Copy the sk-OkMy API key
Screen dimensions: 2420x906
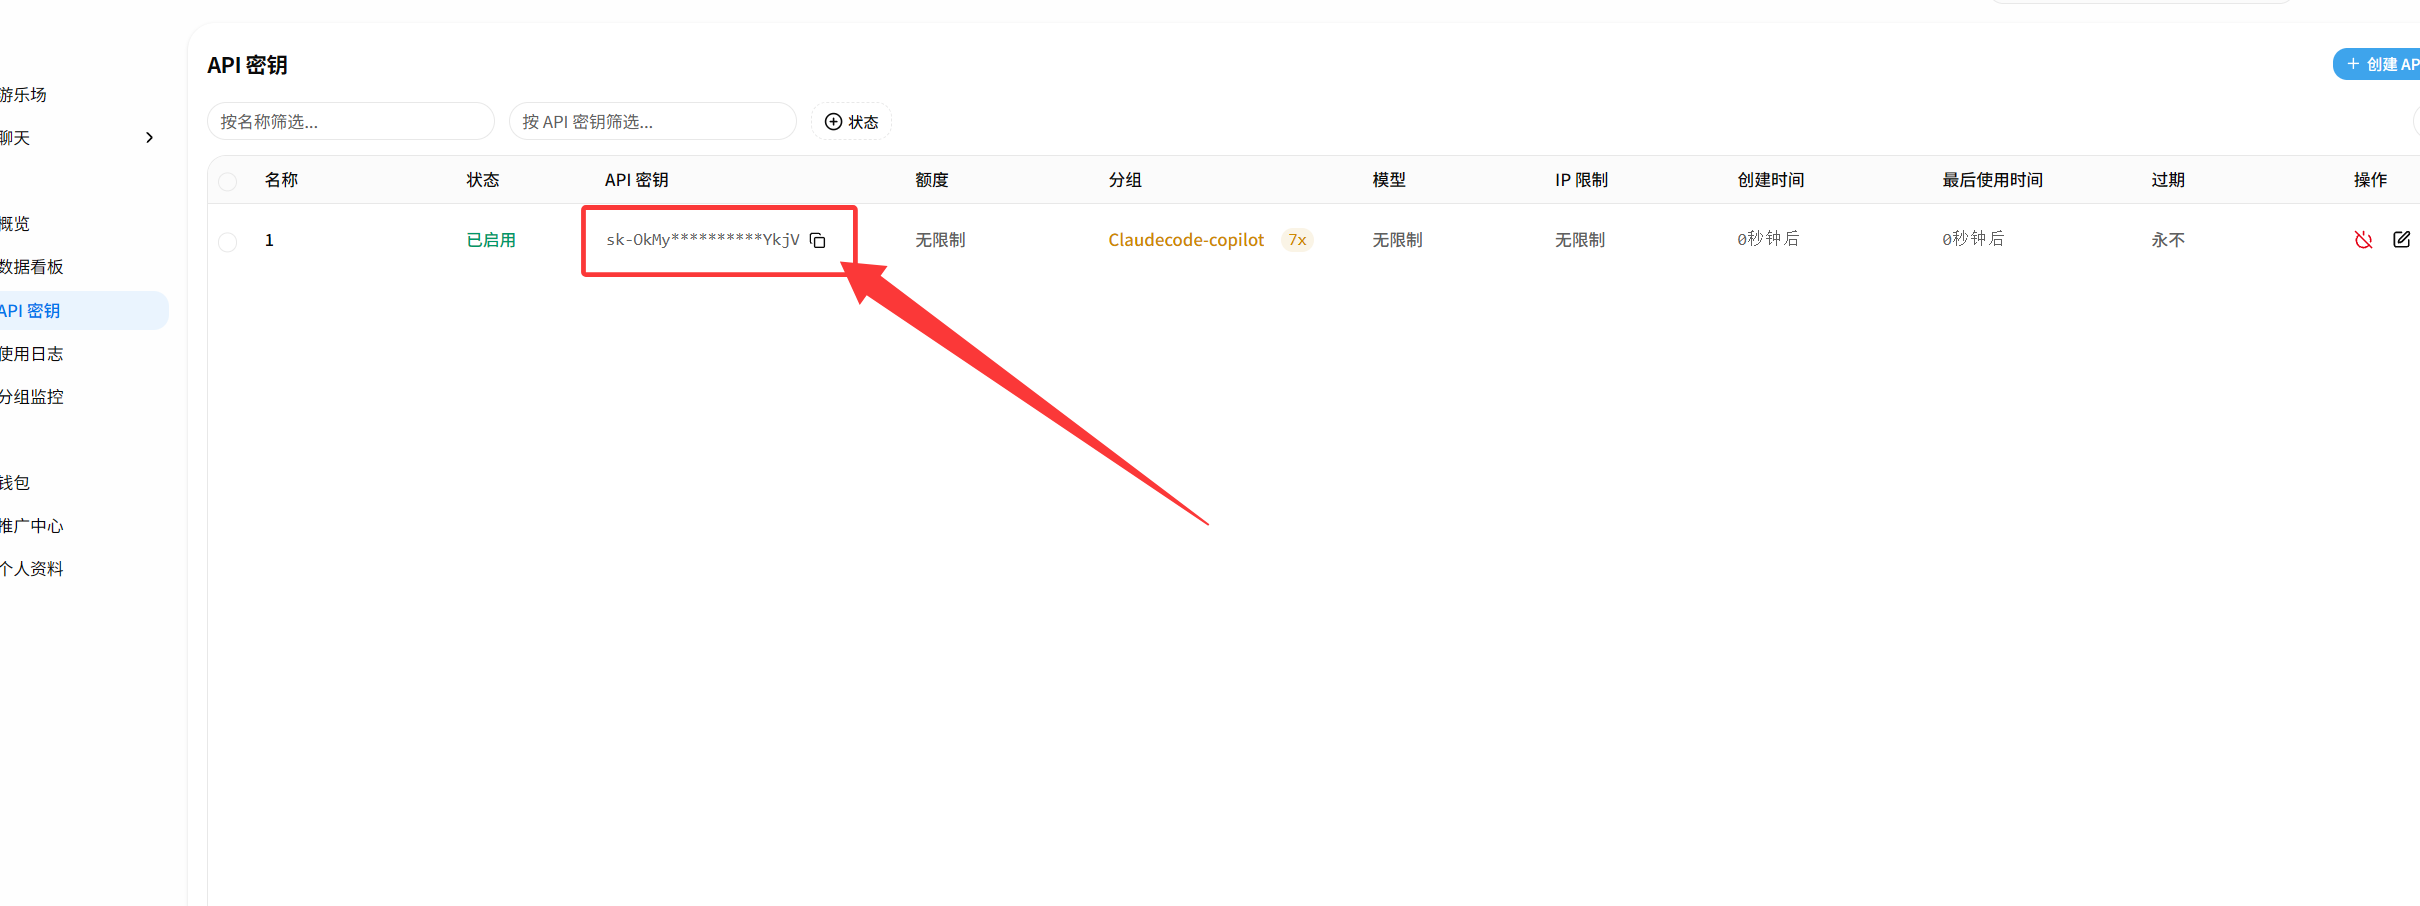point(817,240)
